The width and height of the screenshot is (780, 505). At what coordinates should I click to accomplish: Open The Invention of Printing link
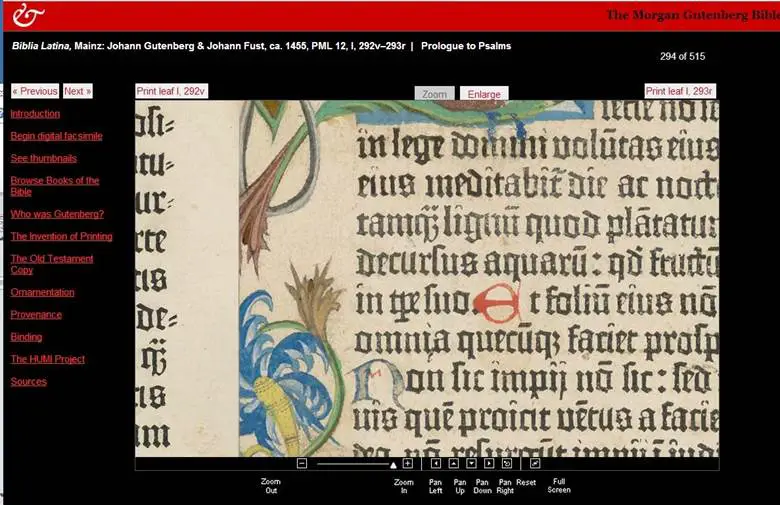(61, 236)
